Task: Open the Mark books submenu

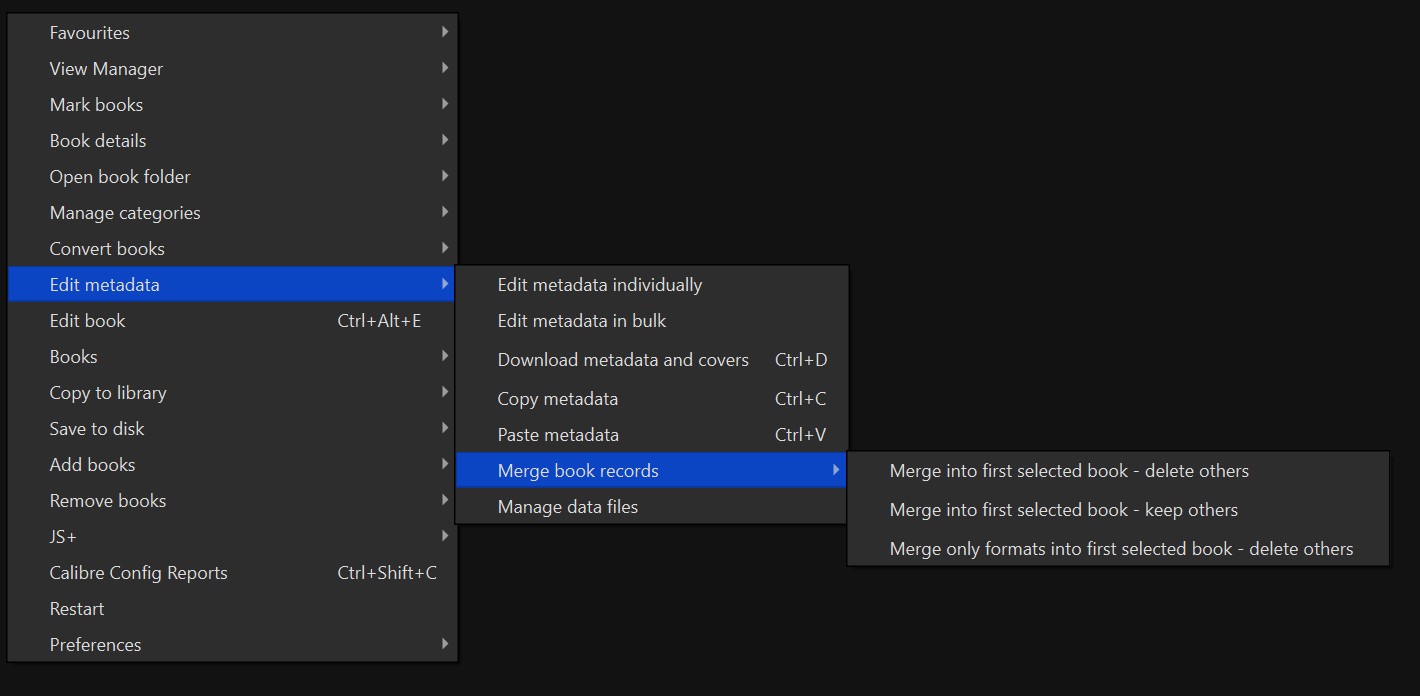Action: 96,105
